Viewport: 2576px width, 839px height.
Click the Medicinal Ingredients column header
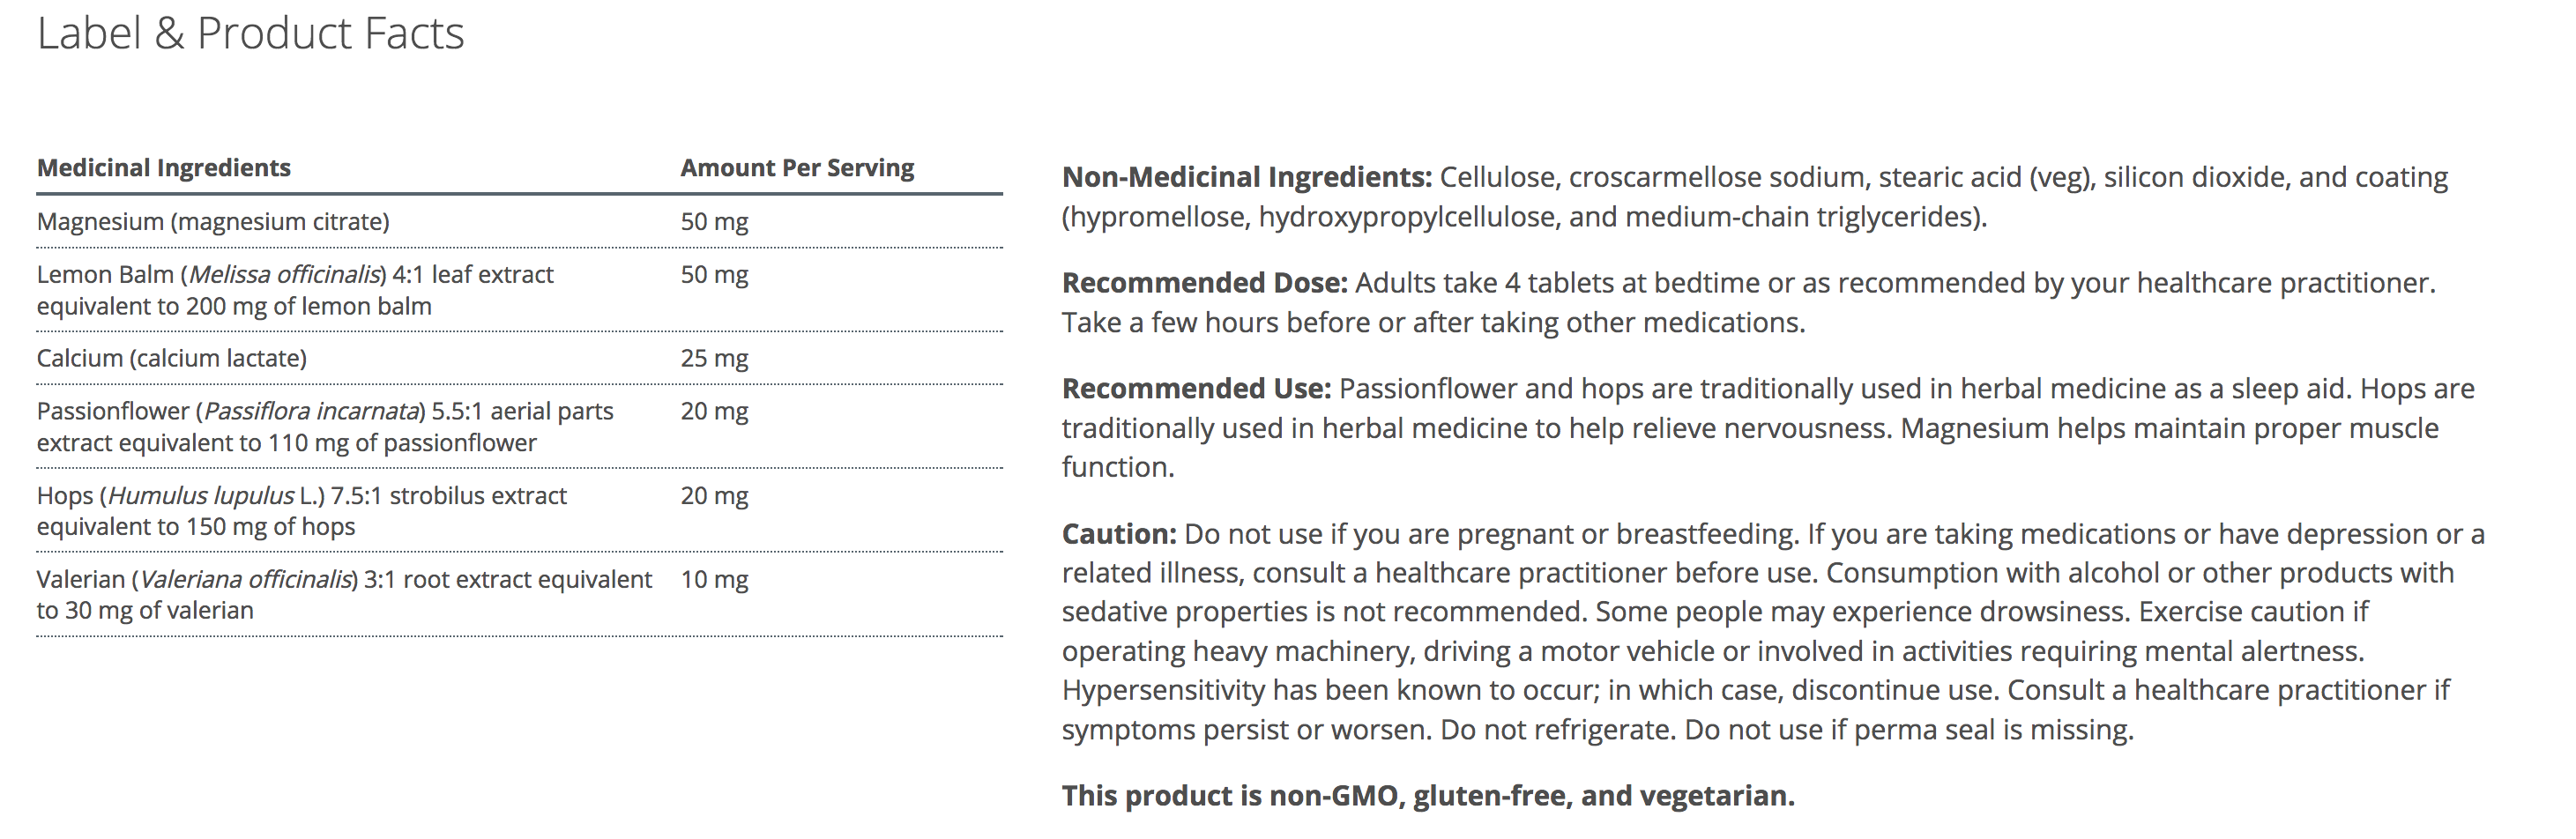point(163,168)
